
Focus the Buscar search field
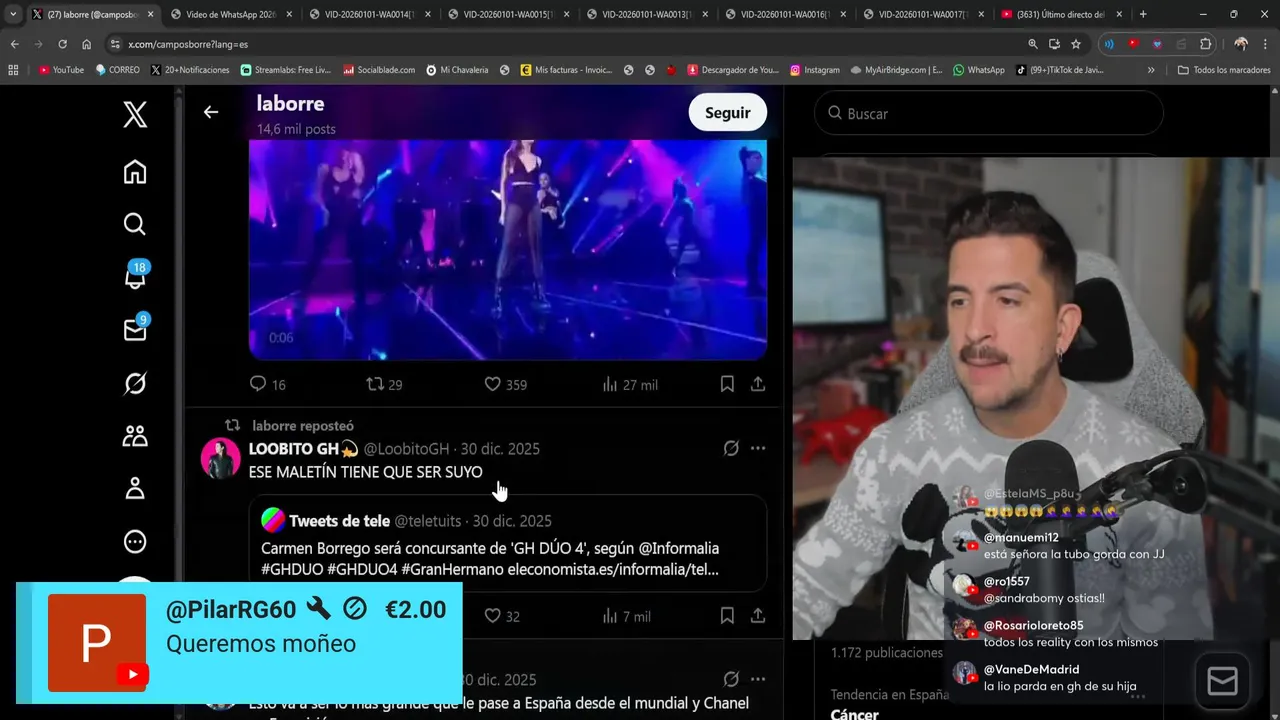[x=989, y=113]
